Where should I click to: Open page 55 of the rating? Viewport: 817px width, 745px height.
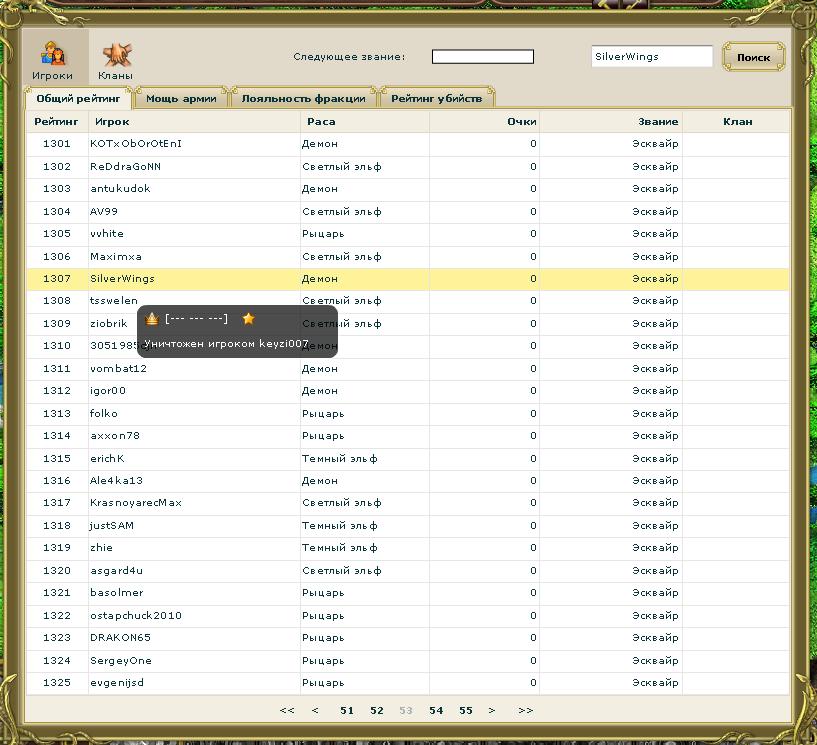pyautogui.click(x=466, y=710)
